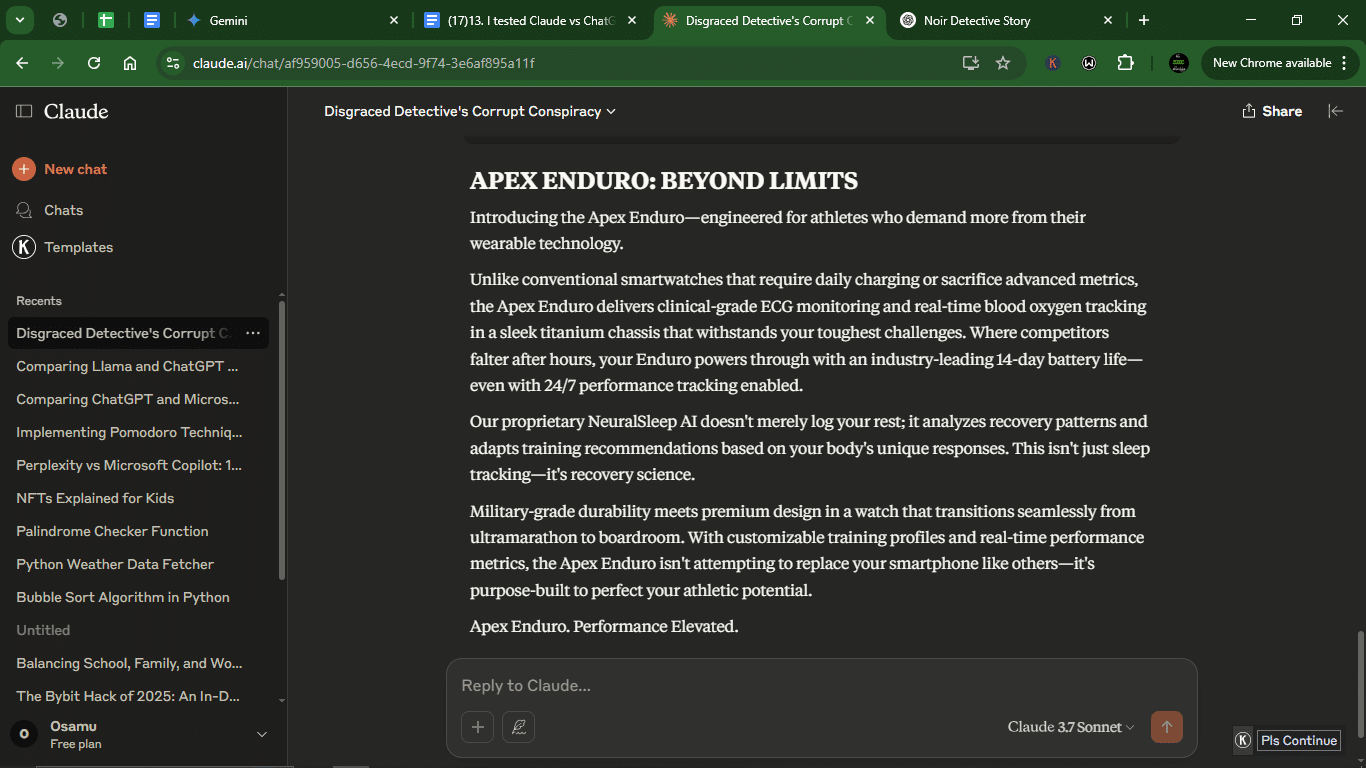Open the pinned globe tab
The width and height of the screenshot is (1366, 768).
[x=60, y=20]
